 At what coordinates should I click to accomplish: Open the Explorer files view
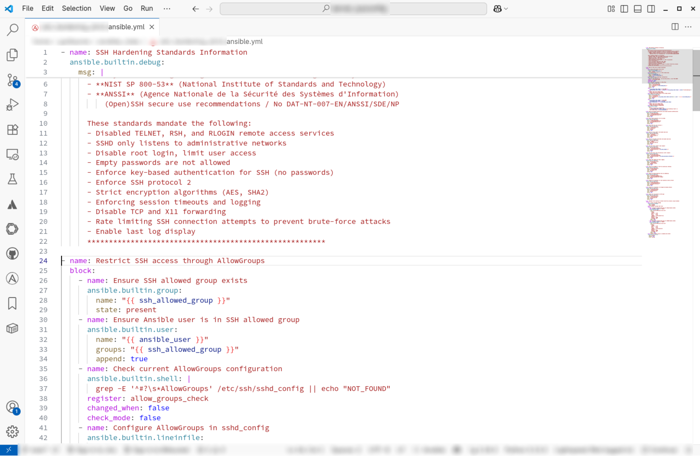tap(12, 55)
